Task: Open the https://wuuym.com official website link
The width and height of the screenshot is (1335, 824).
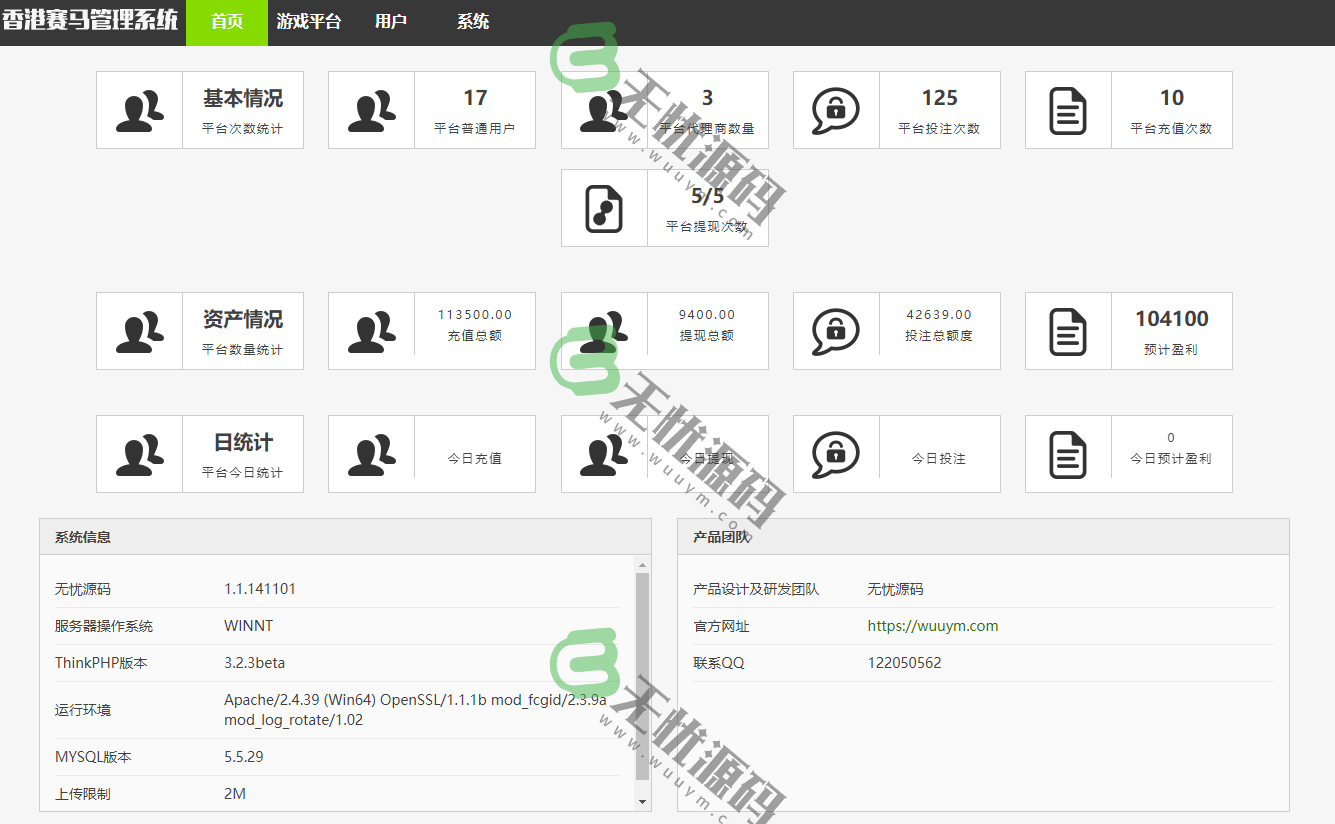Action: [x=932, y=626]
